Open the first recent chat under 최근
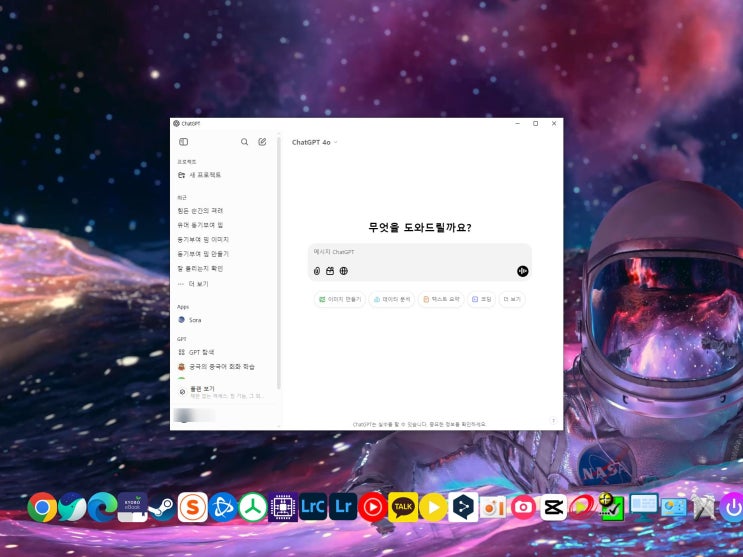 (x=200, y=210)
